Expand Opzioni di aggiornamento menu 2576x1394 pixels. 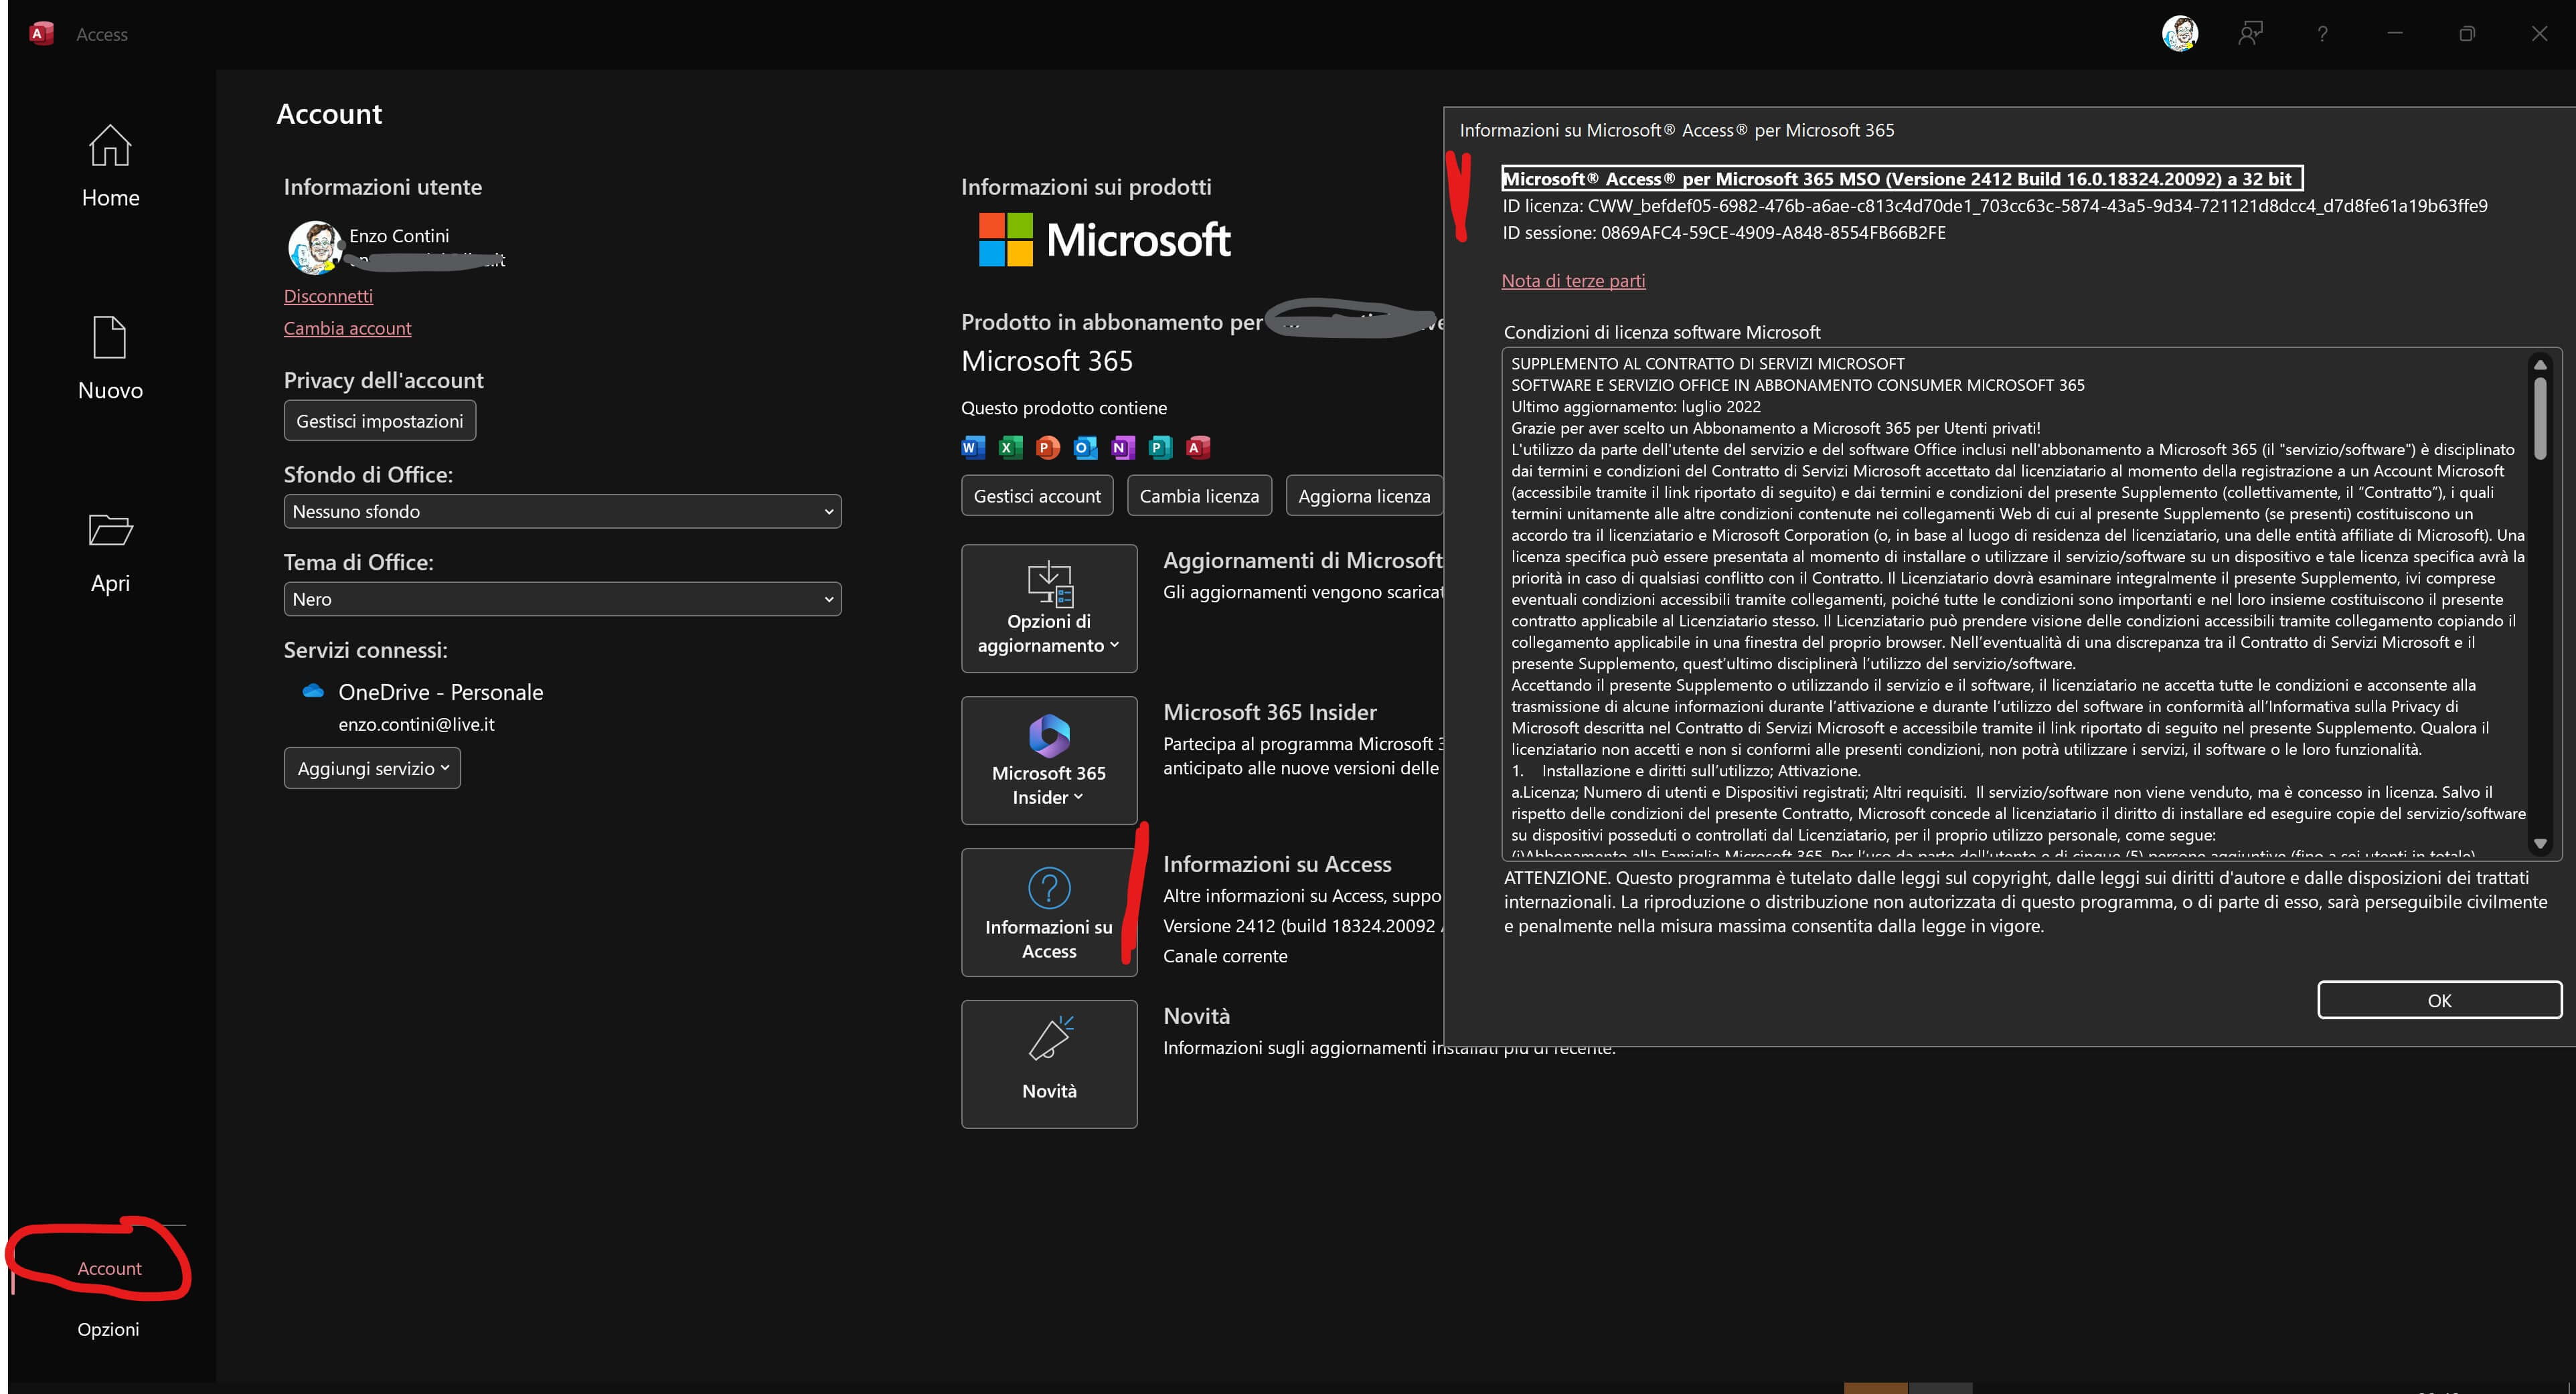pyautogui.click(x=1049, y=609)
